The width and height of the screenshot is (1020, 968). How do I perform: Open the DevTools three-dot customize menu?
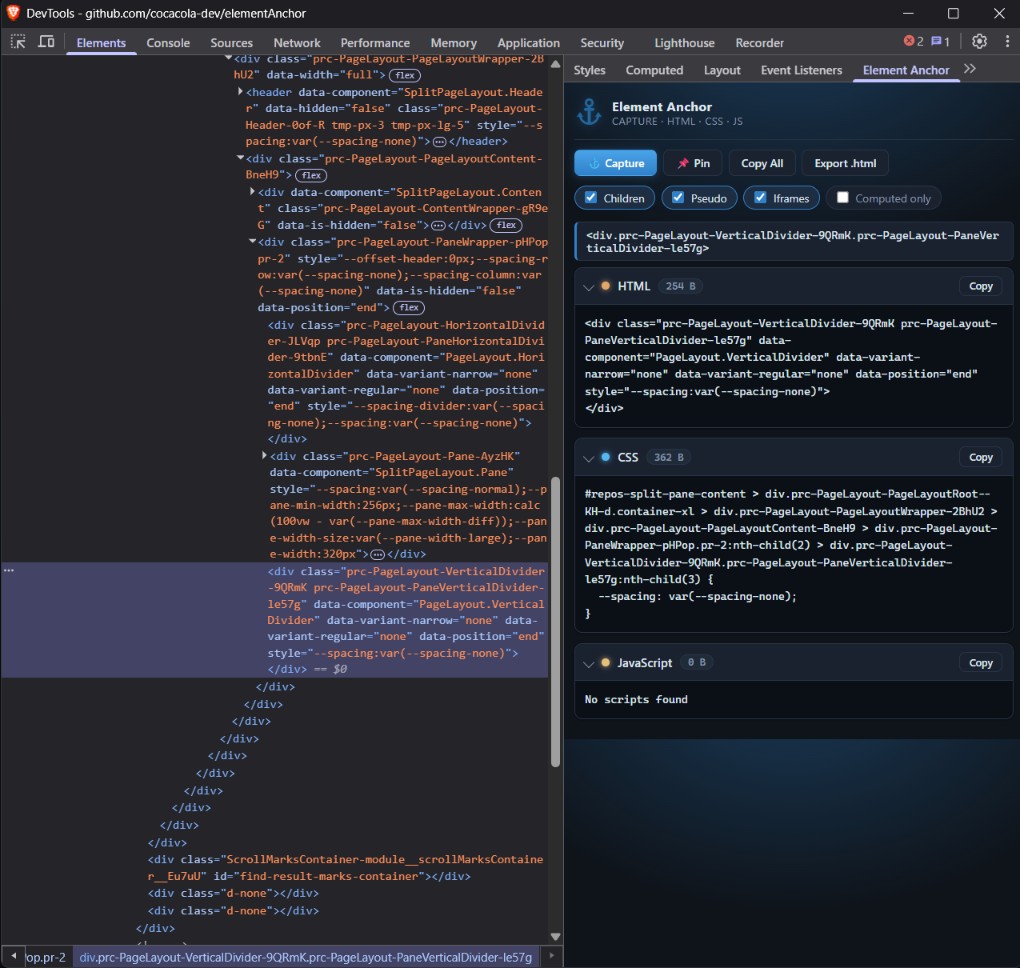coord(1007,42)
